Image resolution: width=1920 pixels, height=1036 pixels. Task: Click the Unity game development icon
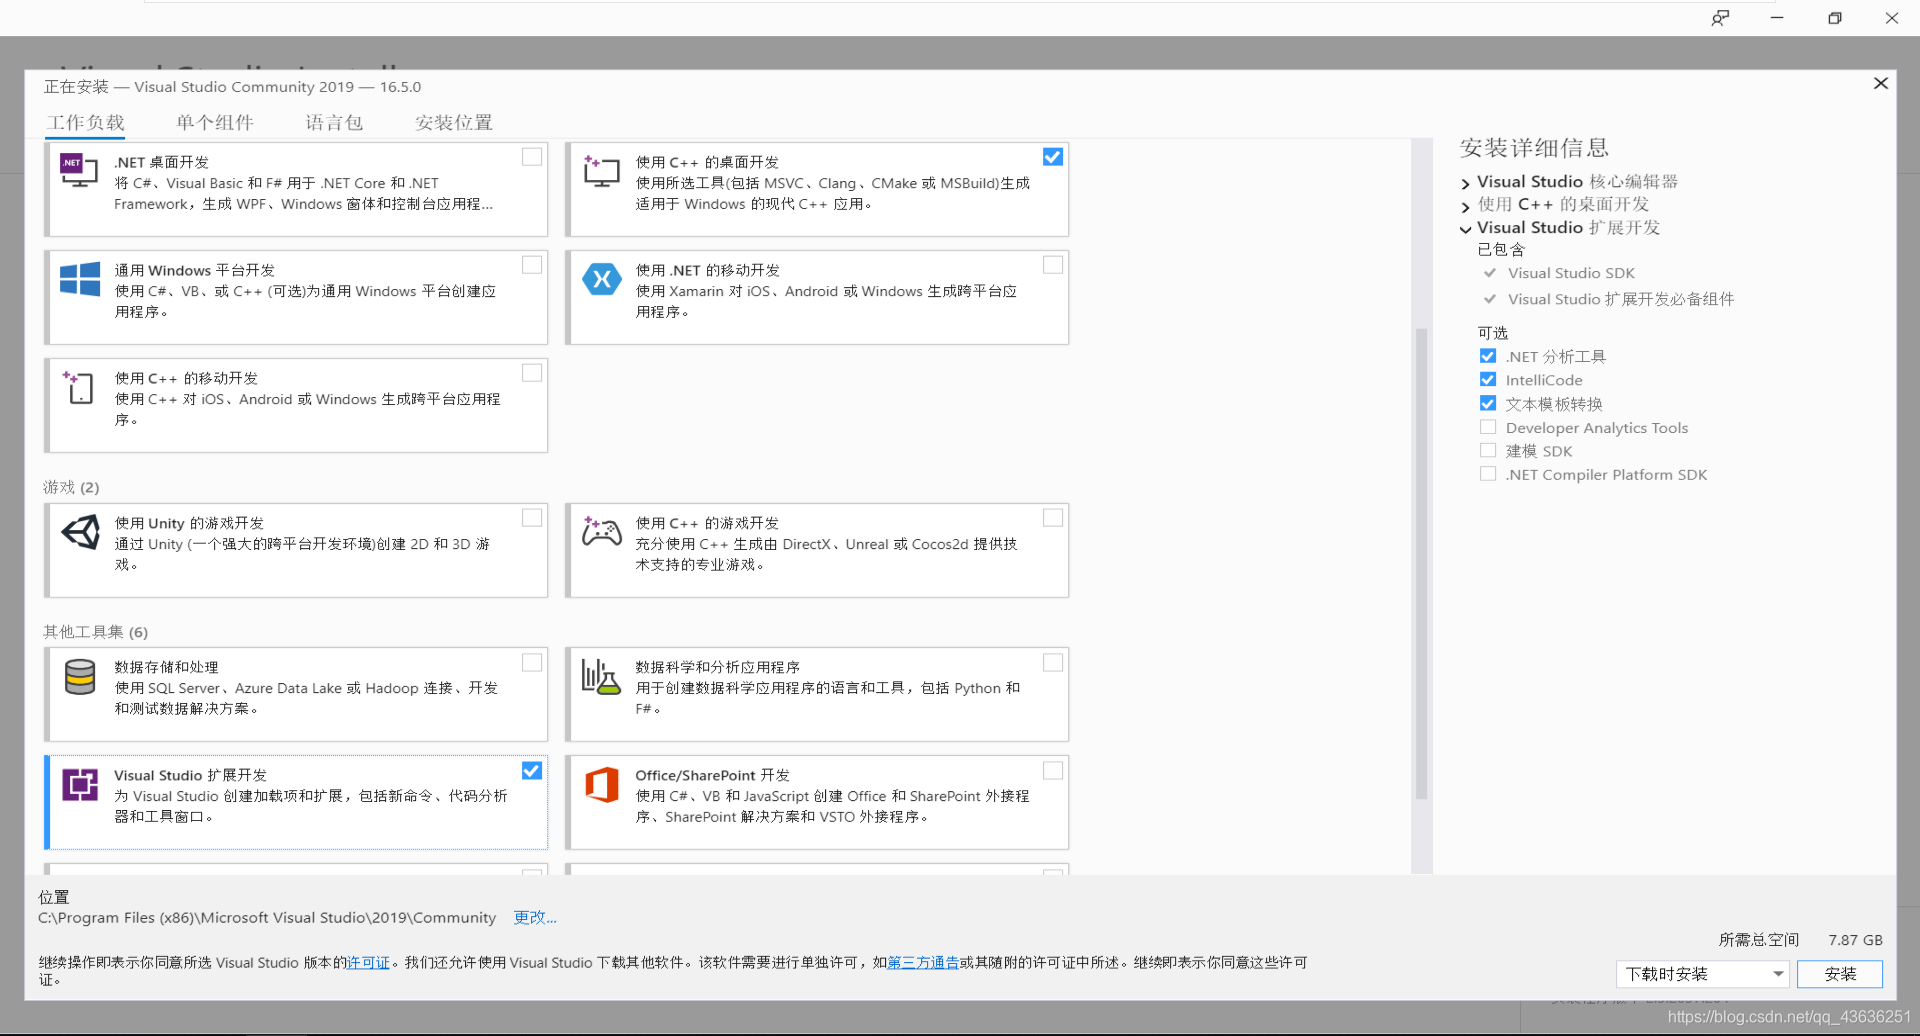click(x=80, y=532)
